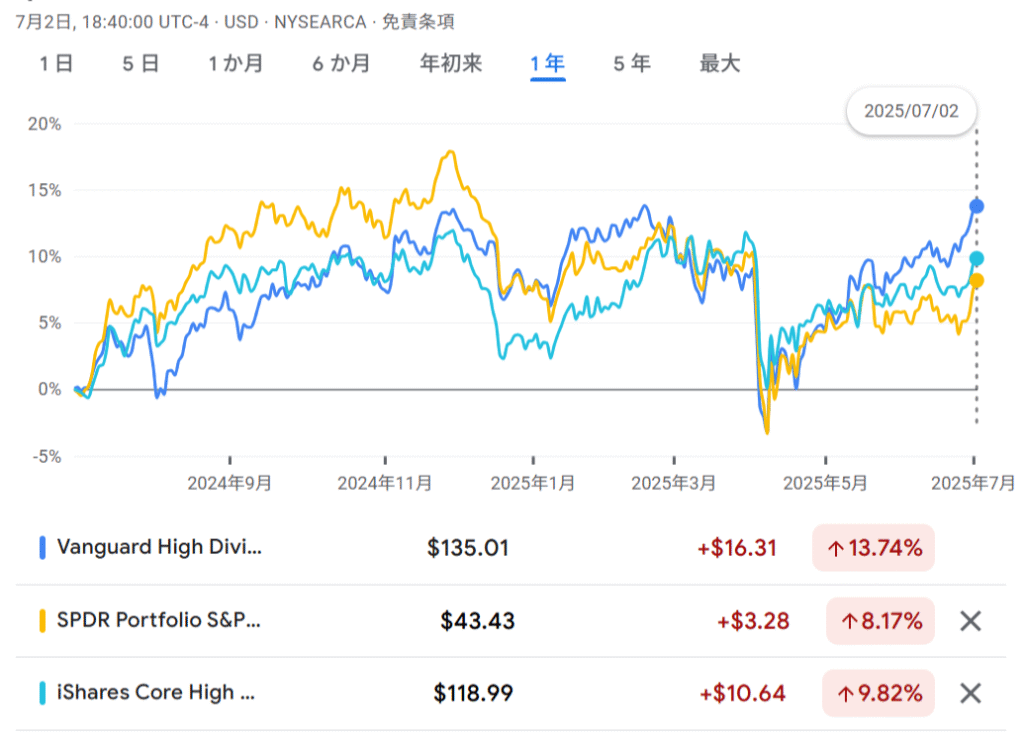Click the +$3.28 gain value
This screenshot has height=739, width=1024.
click(x=753, y=621)
